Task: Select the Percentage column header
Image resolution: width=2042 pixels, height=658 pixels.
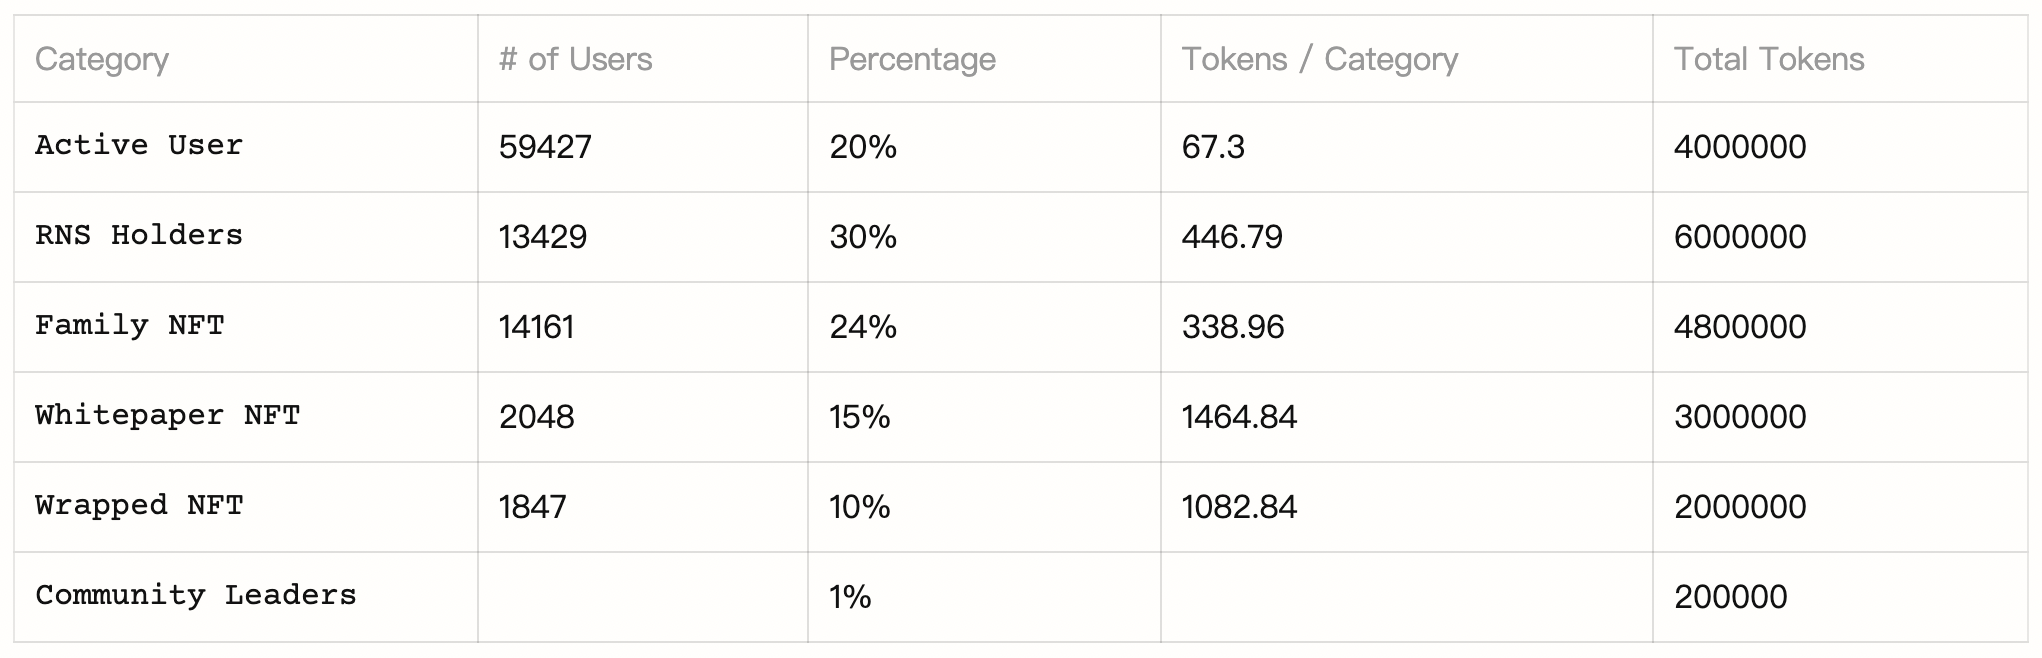Action: pos(912,59)
